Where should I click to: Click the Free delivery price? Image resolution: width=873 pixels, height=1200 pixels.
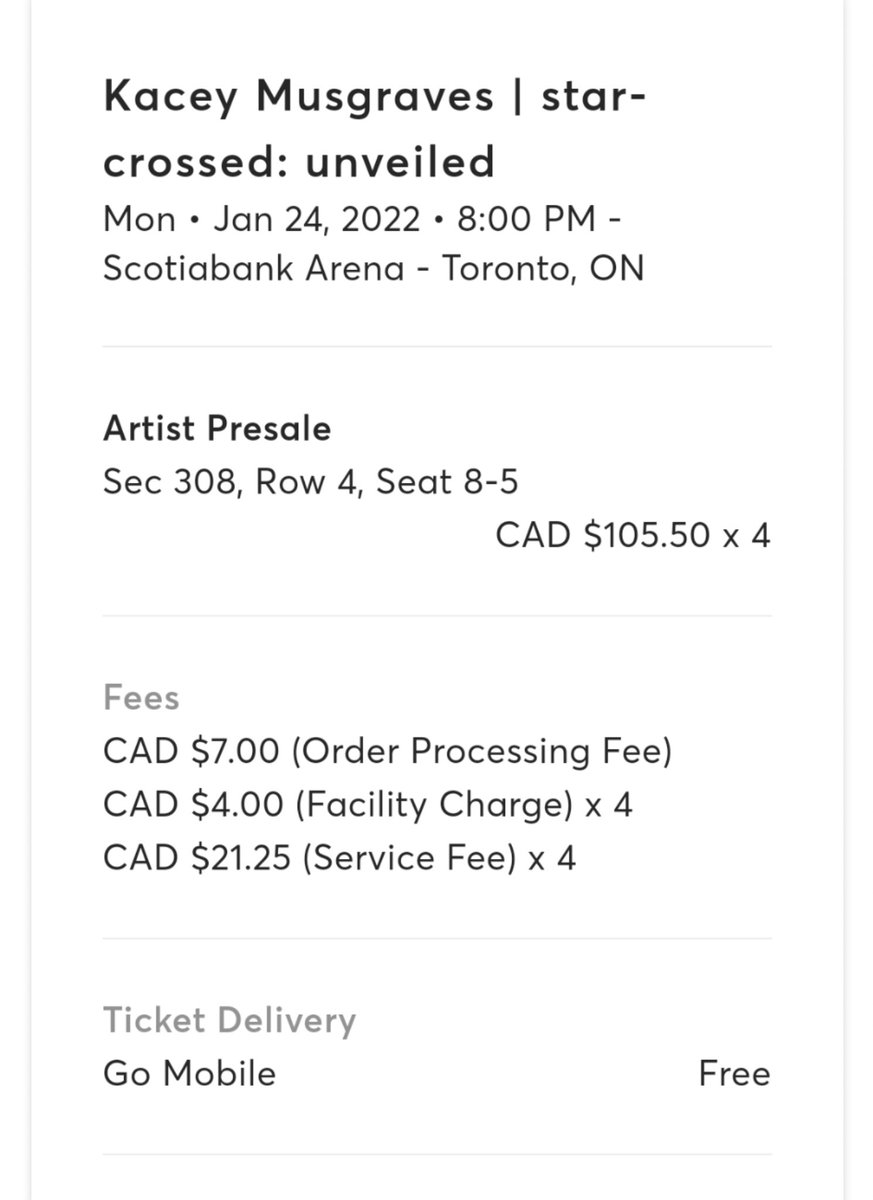[x=734, y=1074]
